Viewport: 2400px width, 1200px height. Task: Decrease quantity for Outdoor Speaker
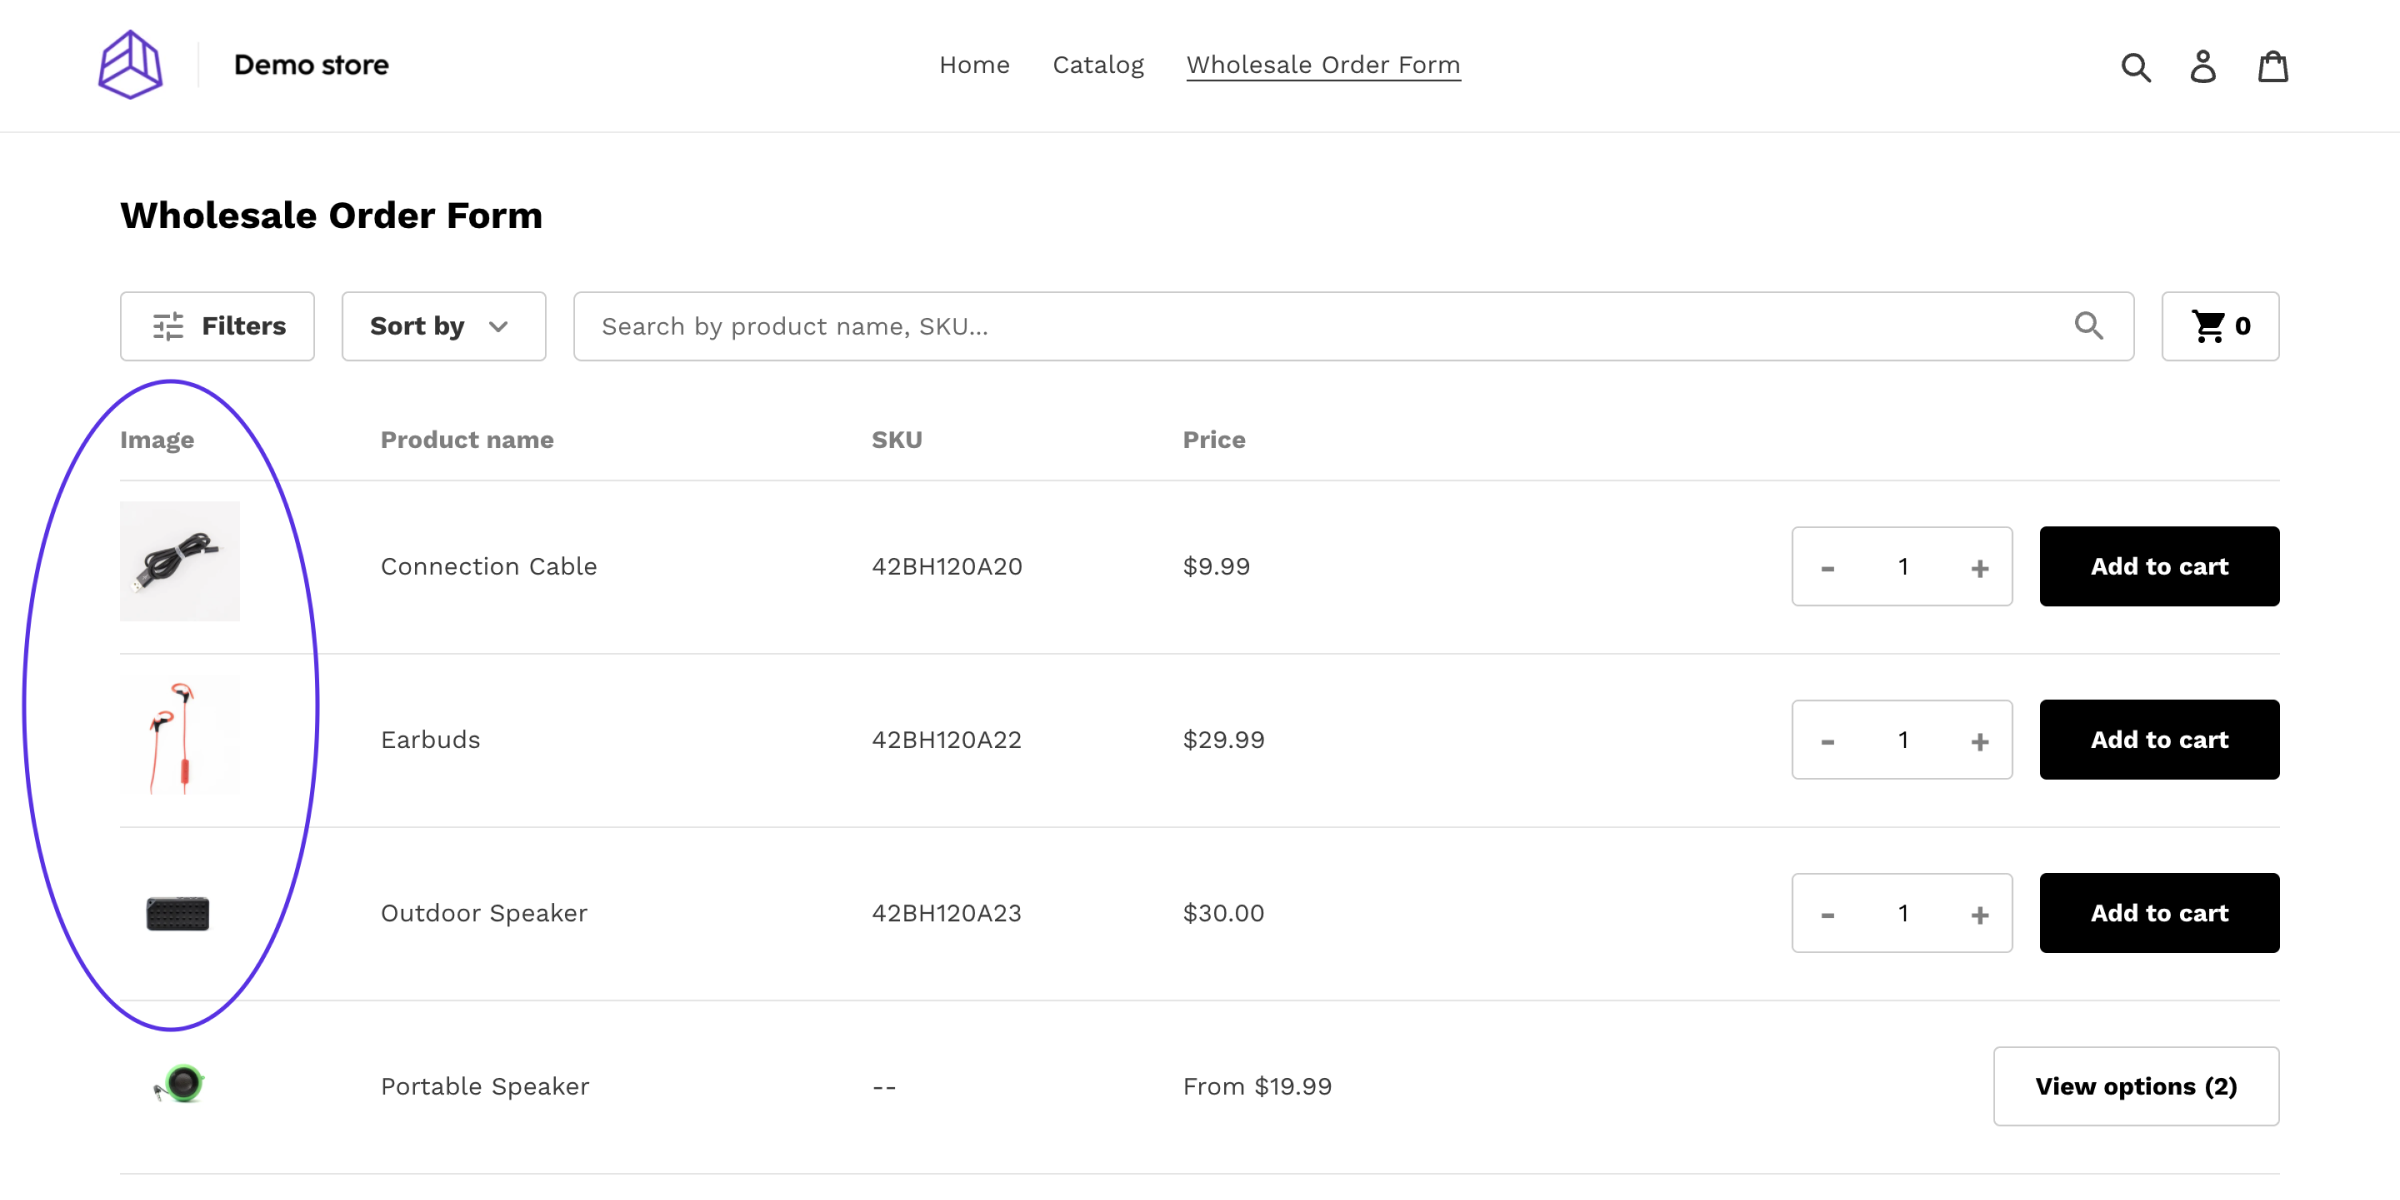pos(1827,913)
